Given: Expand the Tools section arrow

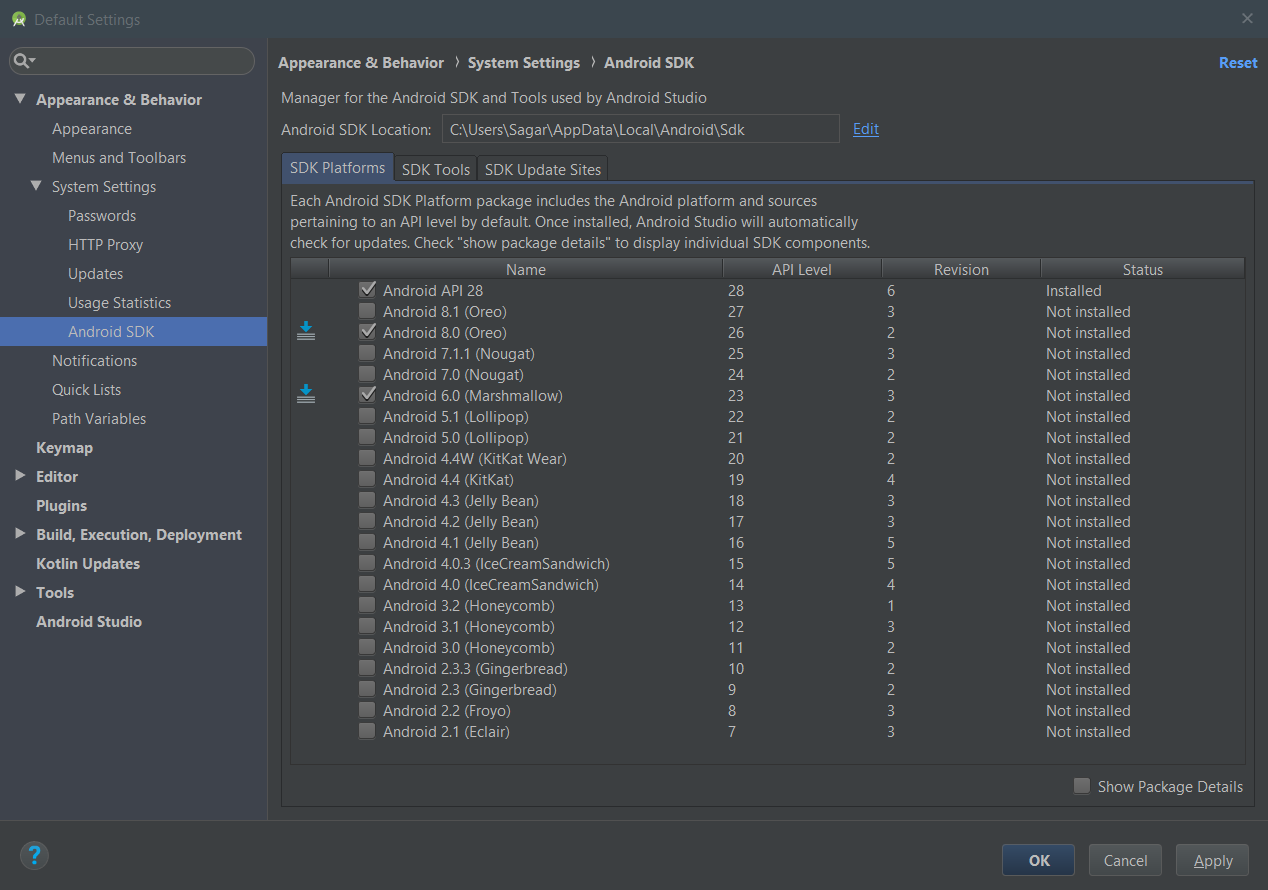Looking at the screenshot, I should coord(20,592).
